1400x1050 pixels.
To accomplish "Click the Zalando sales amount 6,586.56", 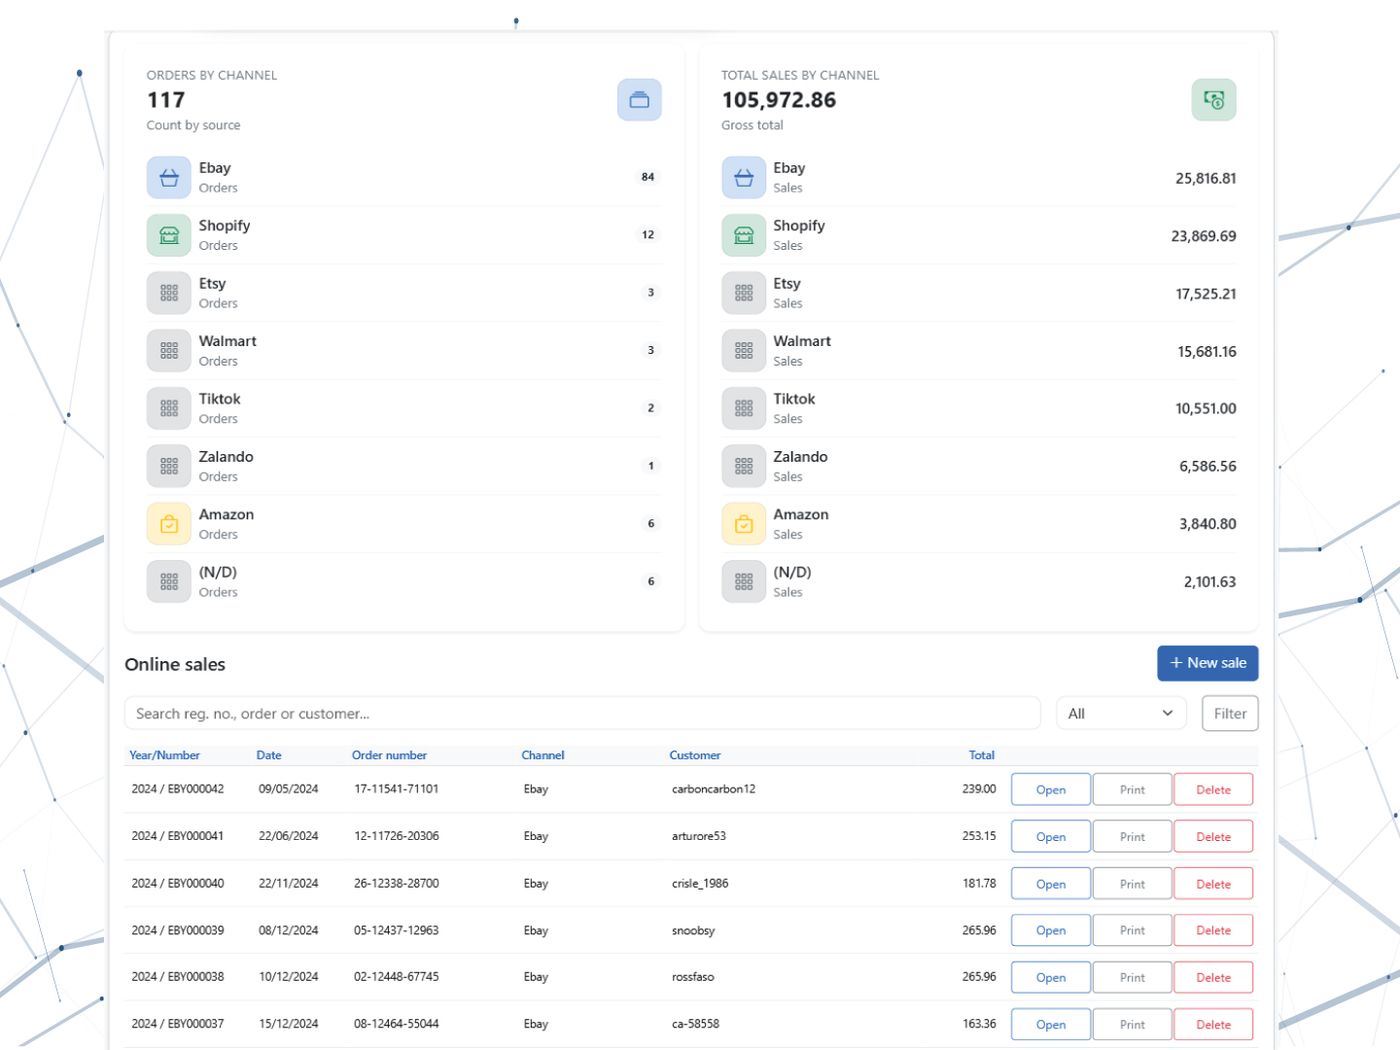I will [x=1208, y=467].
